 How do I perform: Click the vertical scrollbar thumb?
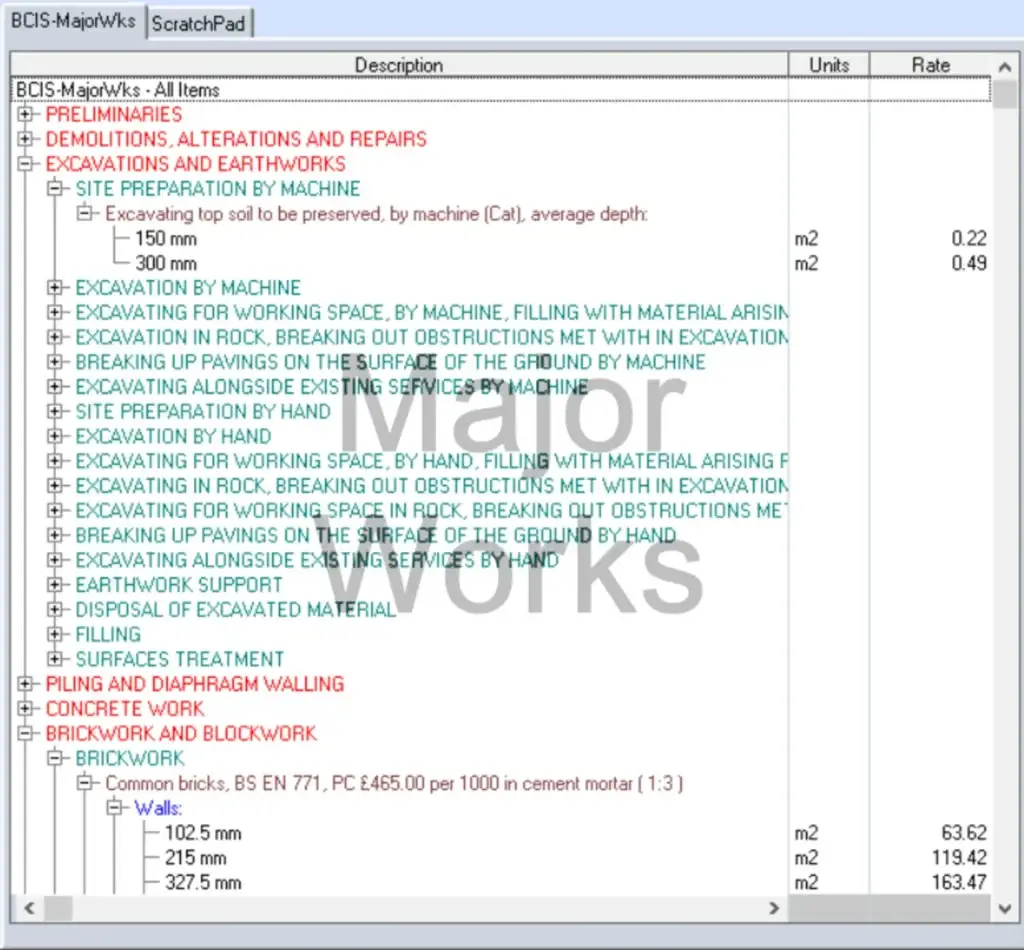(1005, 93)
